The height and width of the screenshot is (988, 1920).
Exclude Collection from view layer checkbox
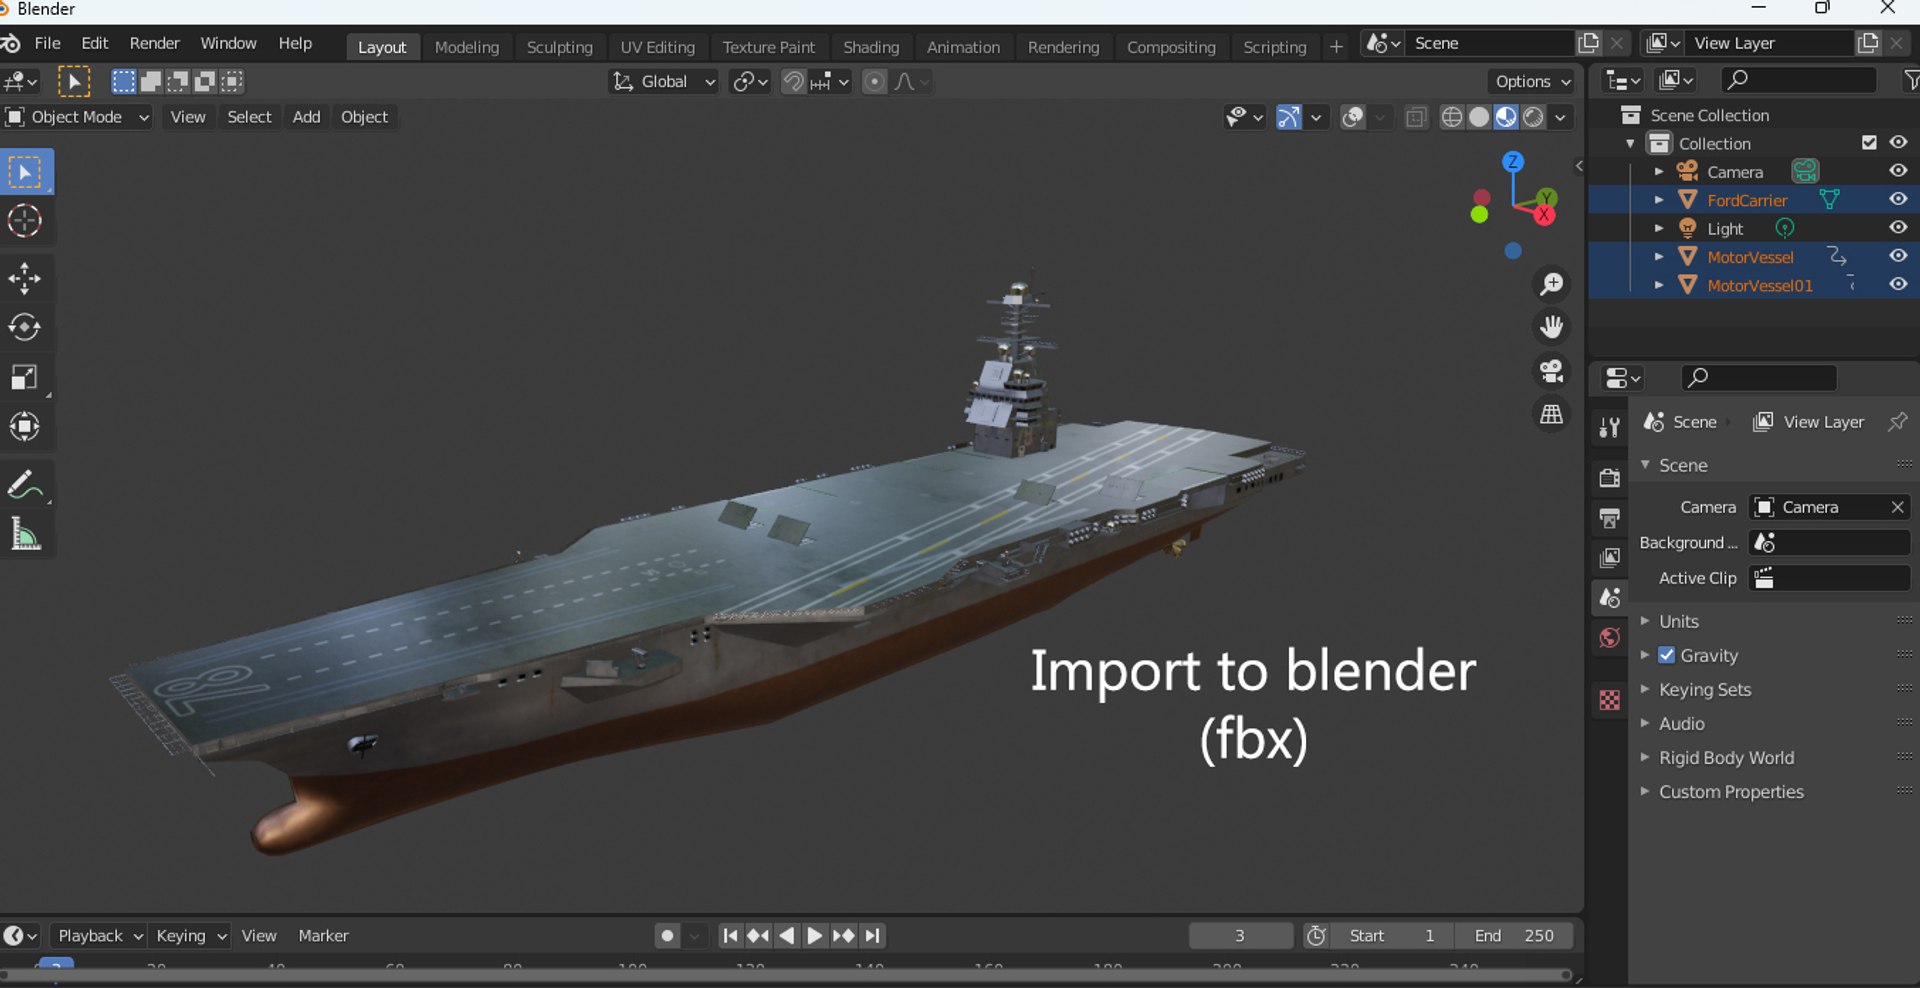(x=1869, y=143)
